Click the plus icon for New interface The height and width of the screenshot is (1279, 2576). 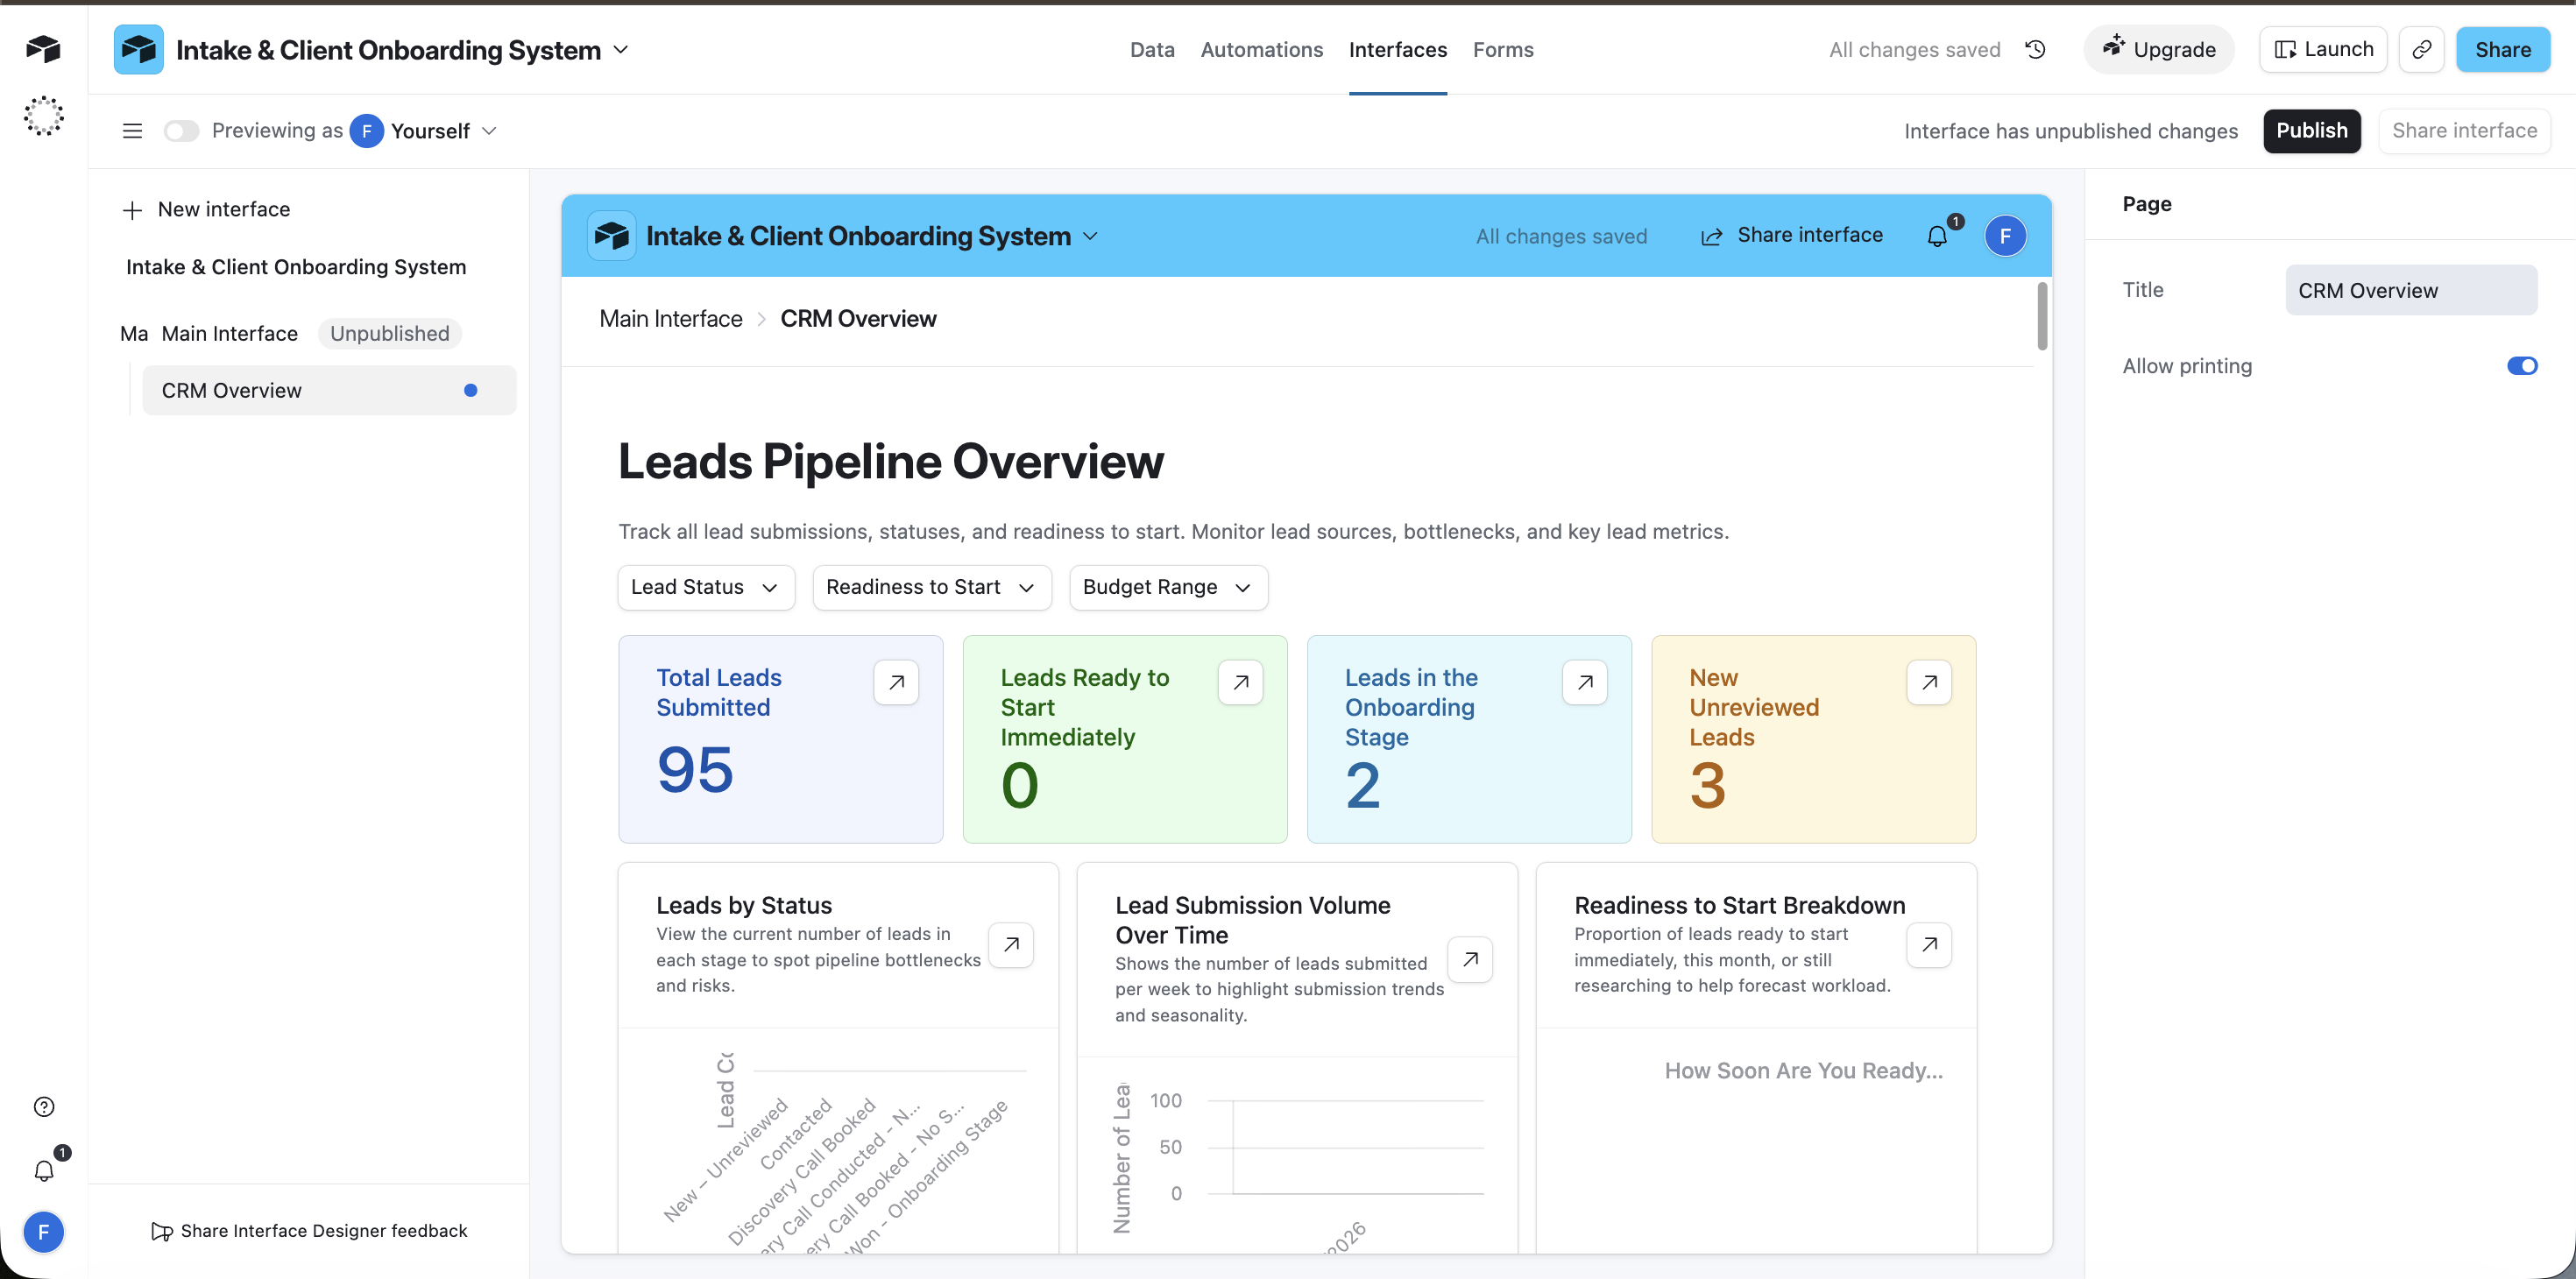tap(132, 210)
